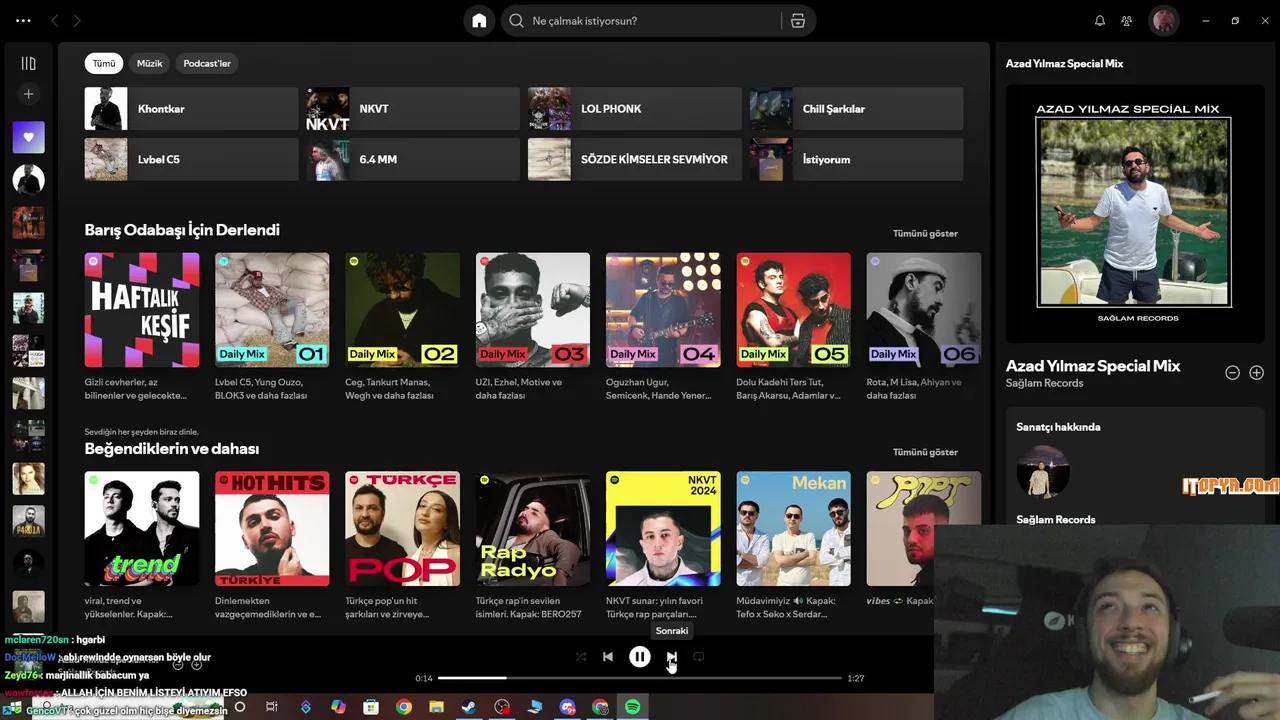Open the NKVT shortcut
The image size is (1280, 720).
[x=413, y=109]
